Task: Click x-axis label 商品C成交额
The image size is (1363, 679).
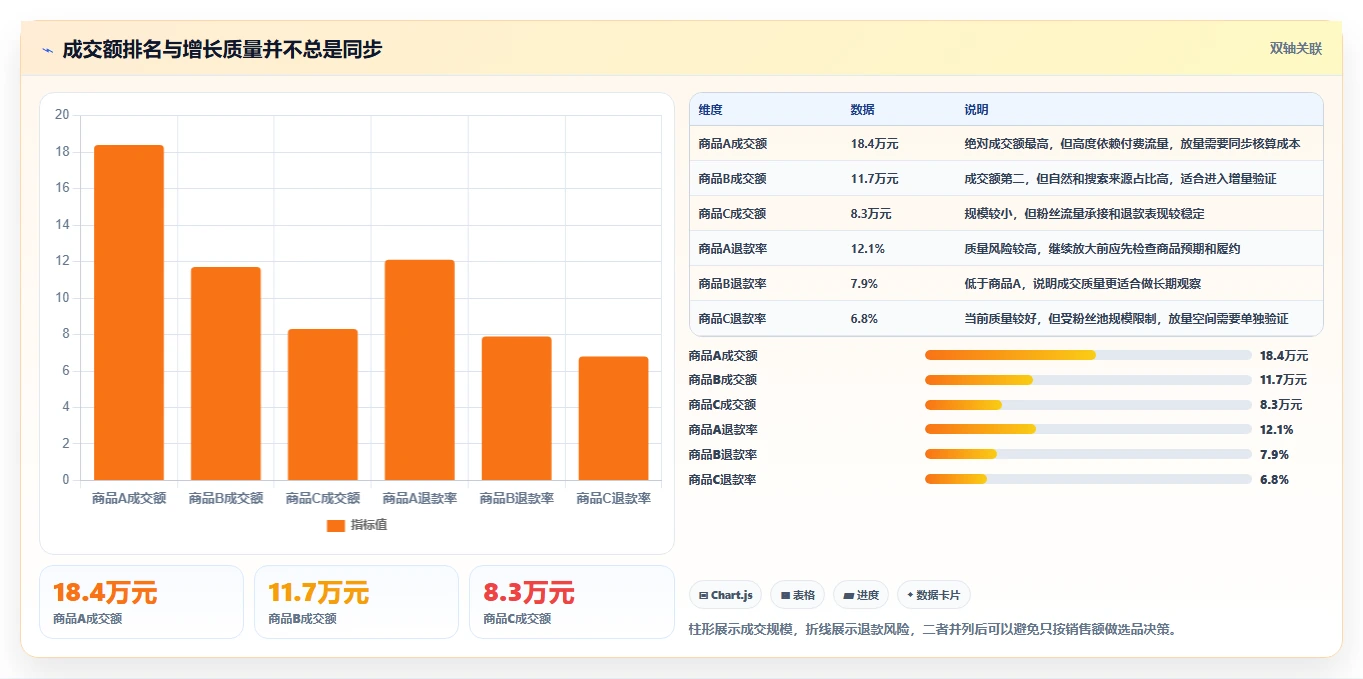Action: [x=323, y=498]
